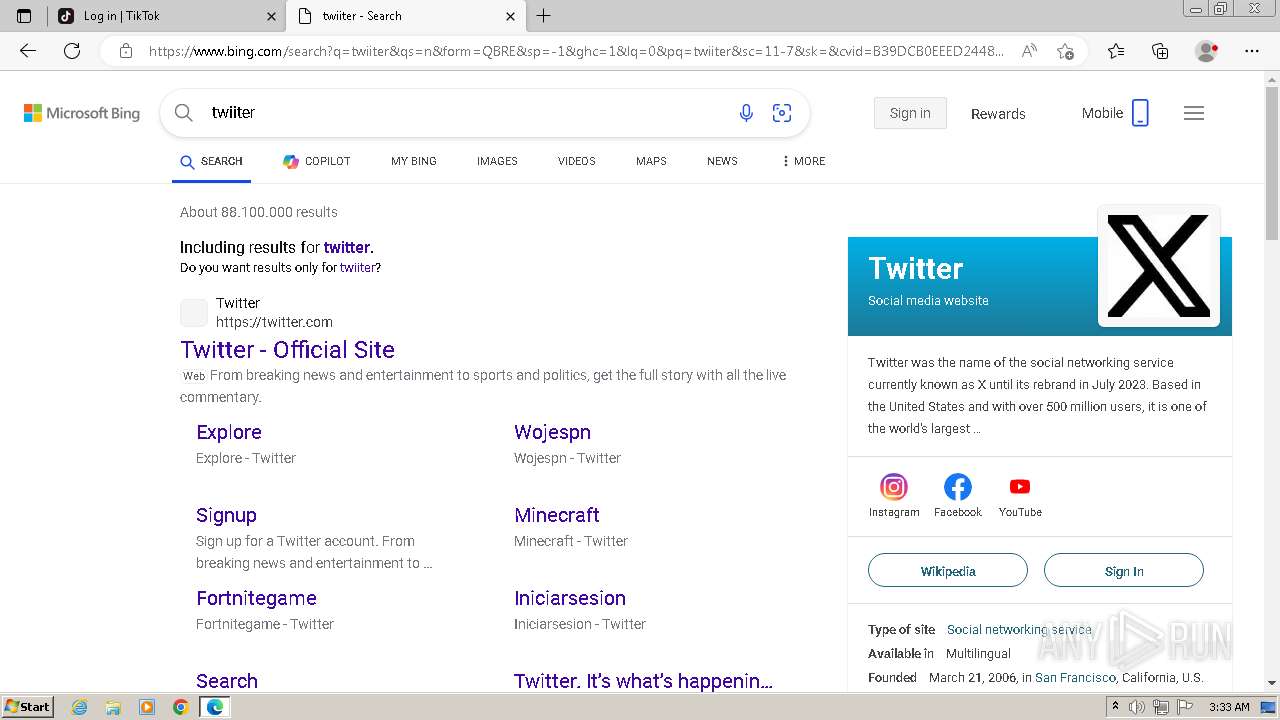The height and width of the screenshot is (720, 1280).
Task: Click the Wikipedia button in Twitter panel
Action: pos(948,571)
